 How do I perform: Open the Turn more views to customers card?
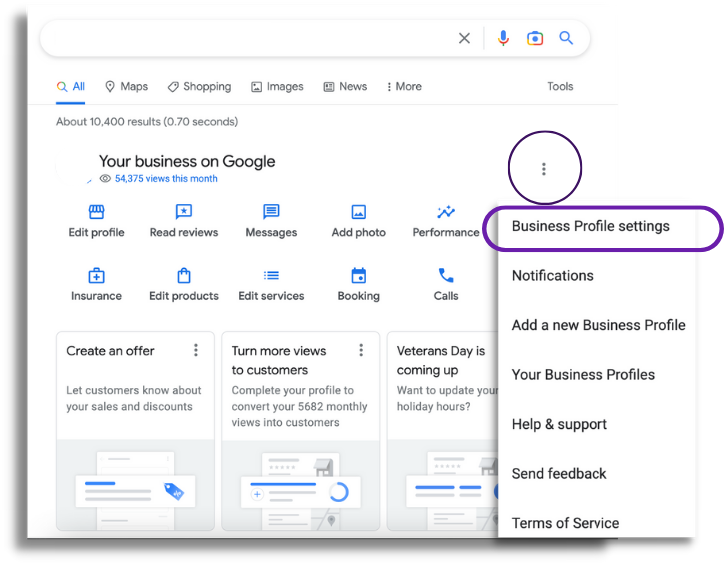pos(301,431)
